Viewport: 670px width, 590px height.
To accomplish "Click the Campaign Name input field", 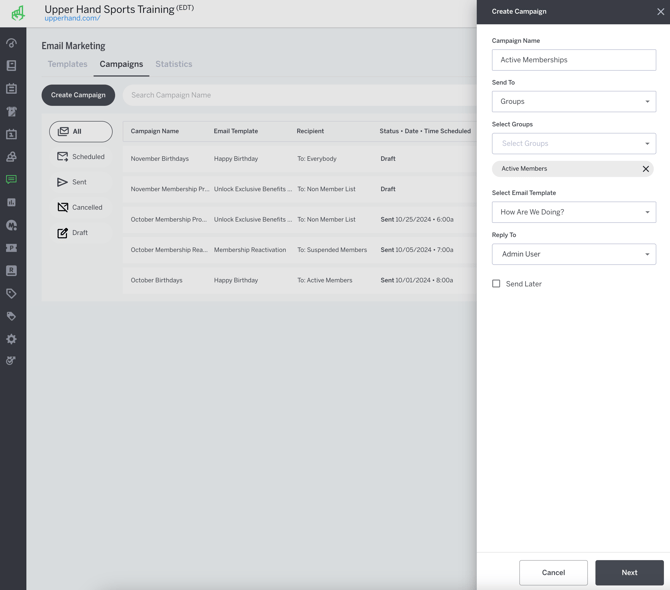I will (x=573, y=60).
